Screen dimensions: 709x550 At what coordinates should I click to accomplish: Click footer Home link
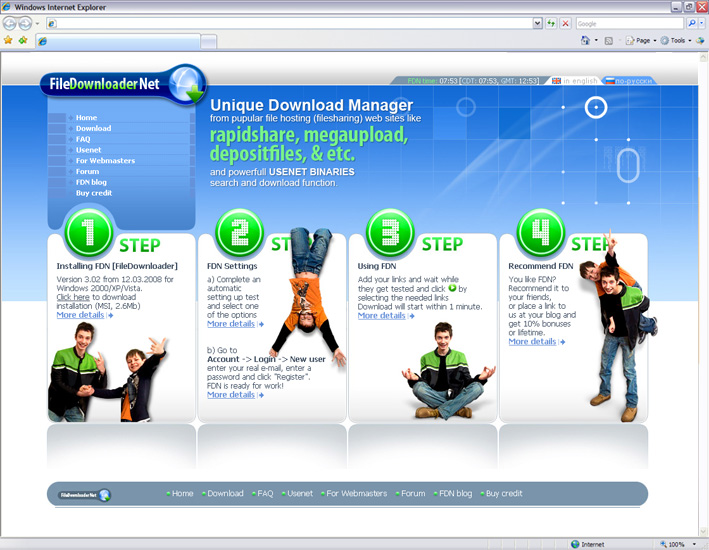click(x=183, y=493)
